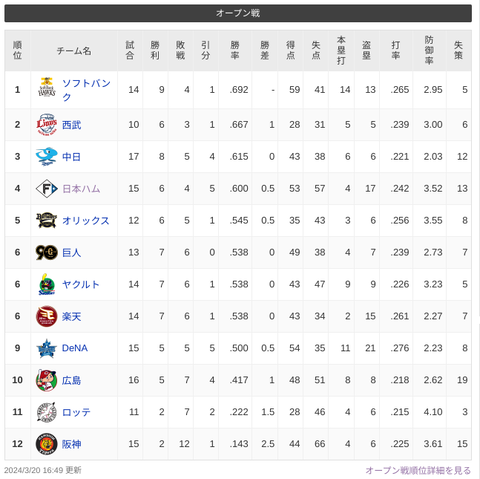Open the オリックス team page link
The width and height of the screenshot is (480, 479).
tap(86, 221)
